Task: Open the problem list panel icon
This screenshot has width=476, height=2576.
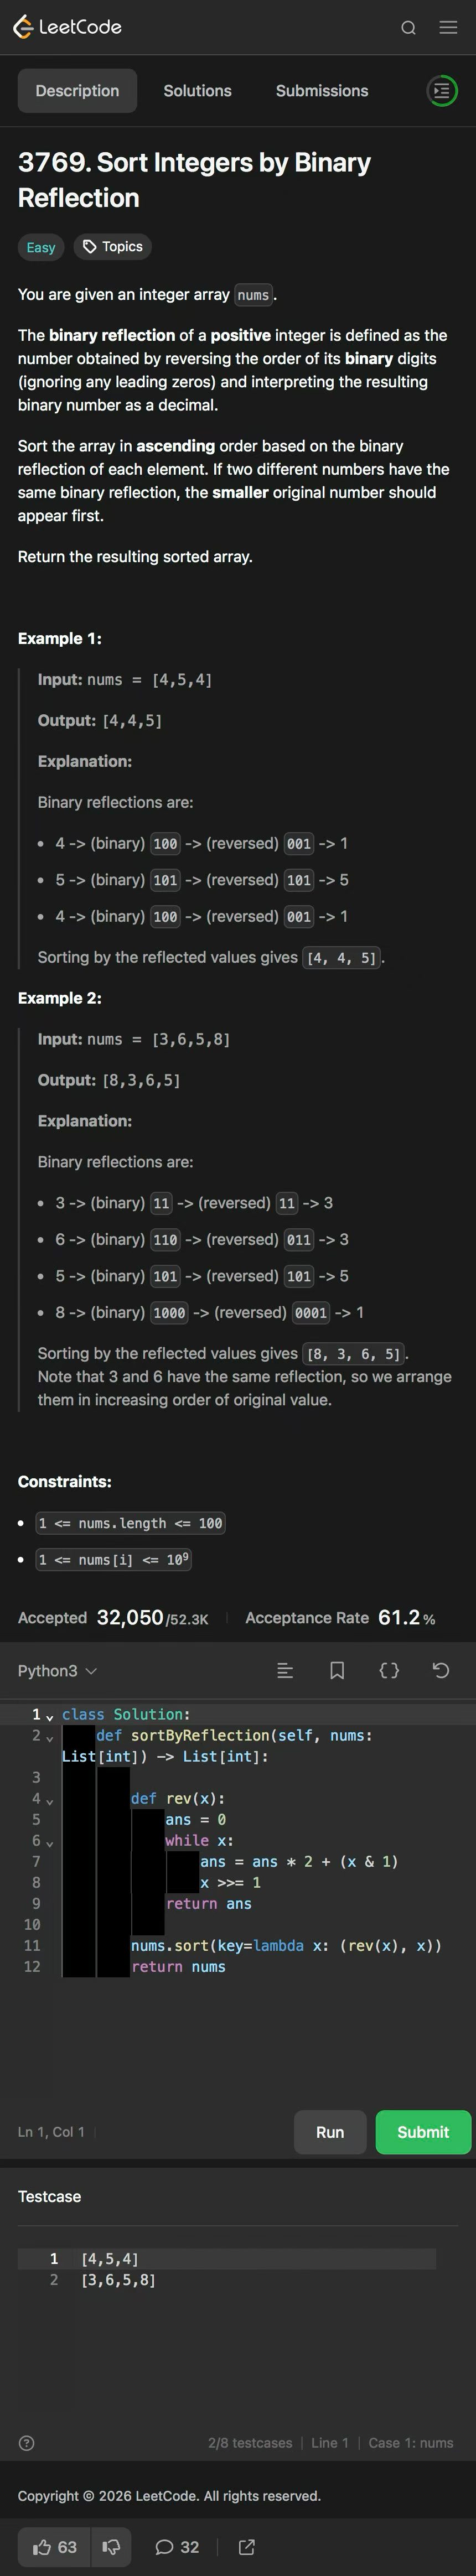Action: [x=442, y=91]
